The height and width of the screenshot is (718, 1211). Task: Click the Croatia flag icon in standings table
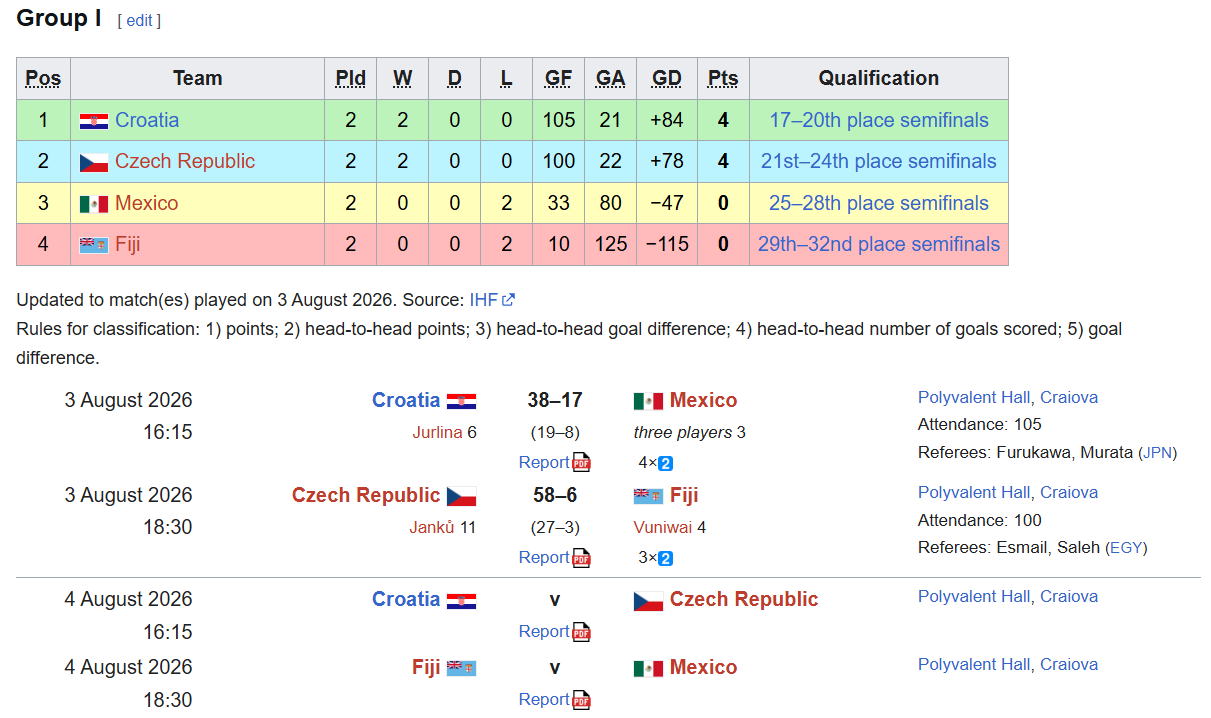click(94, 121)
